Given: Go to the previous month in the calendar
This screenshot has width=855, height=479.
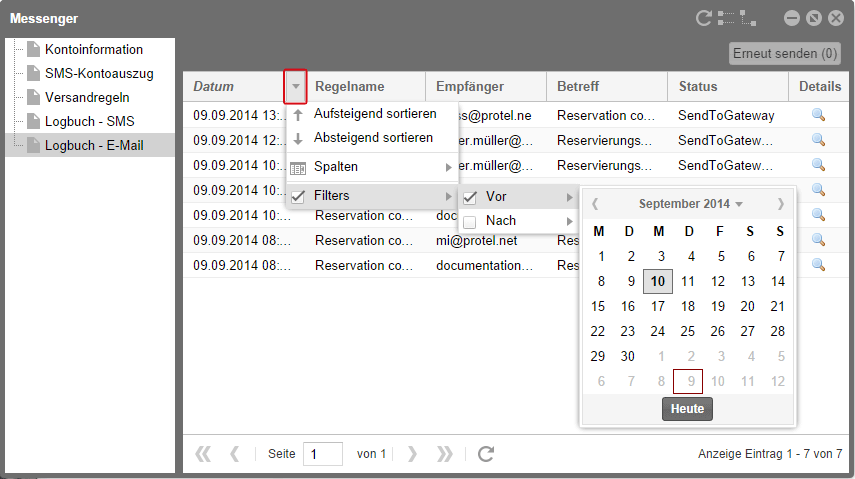Looking at the screenshot, I should [x=595, y=204].
